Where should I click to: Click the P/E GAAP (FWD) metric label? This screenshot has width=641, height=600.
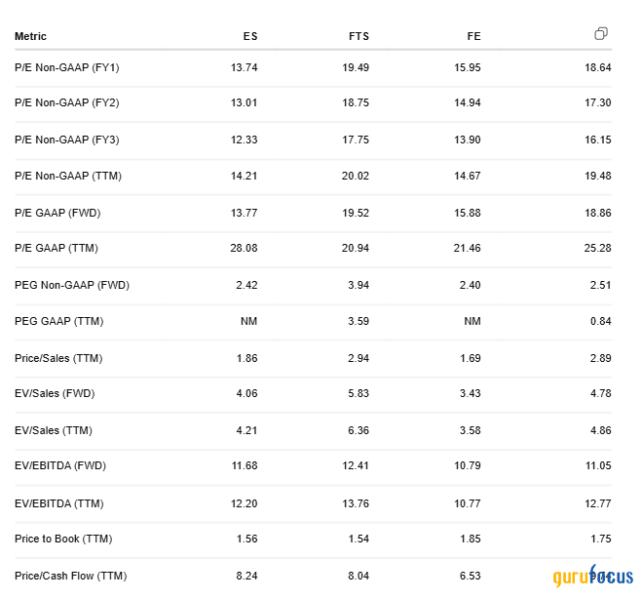click(58, 213)
